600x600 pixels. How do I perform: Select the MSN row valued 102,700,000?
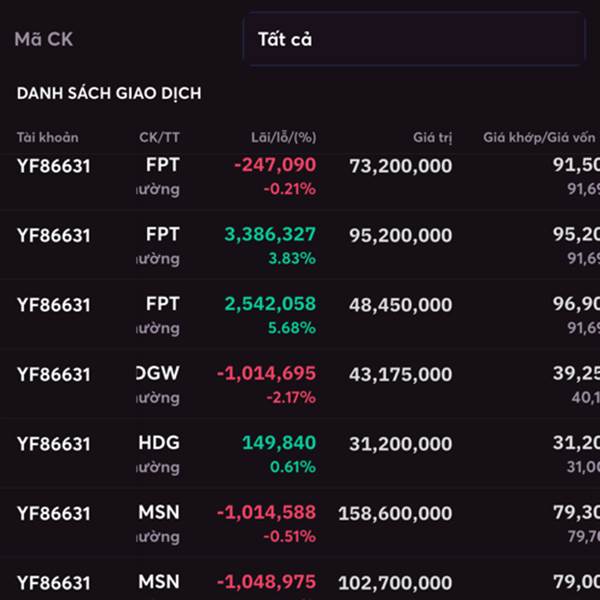pos(395,582)
